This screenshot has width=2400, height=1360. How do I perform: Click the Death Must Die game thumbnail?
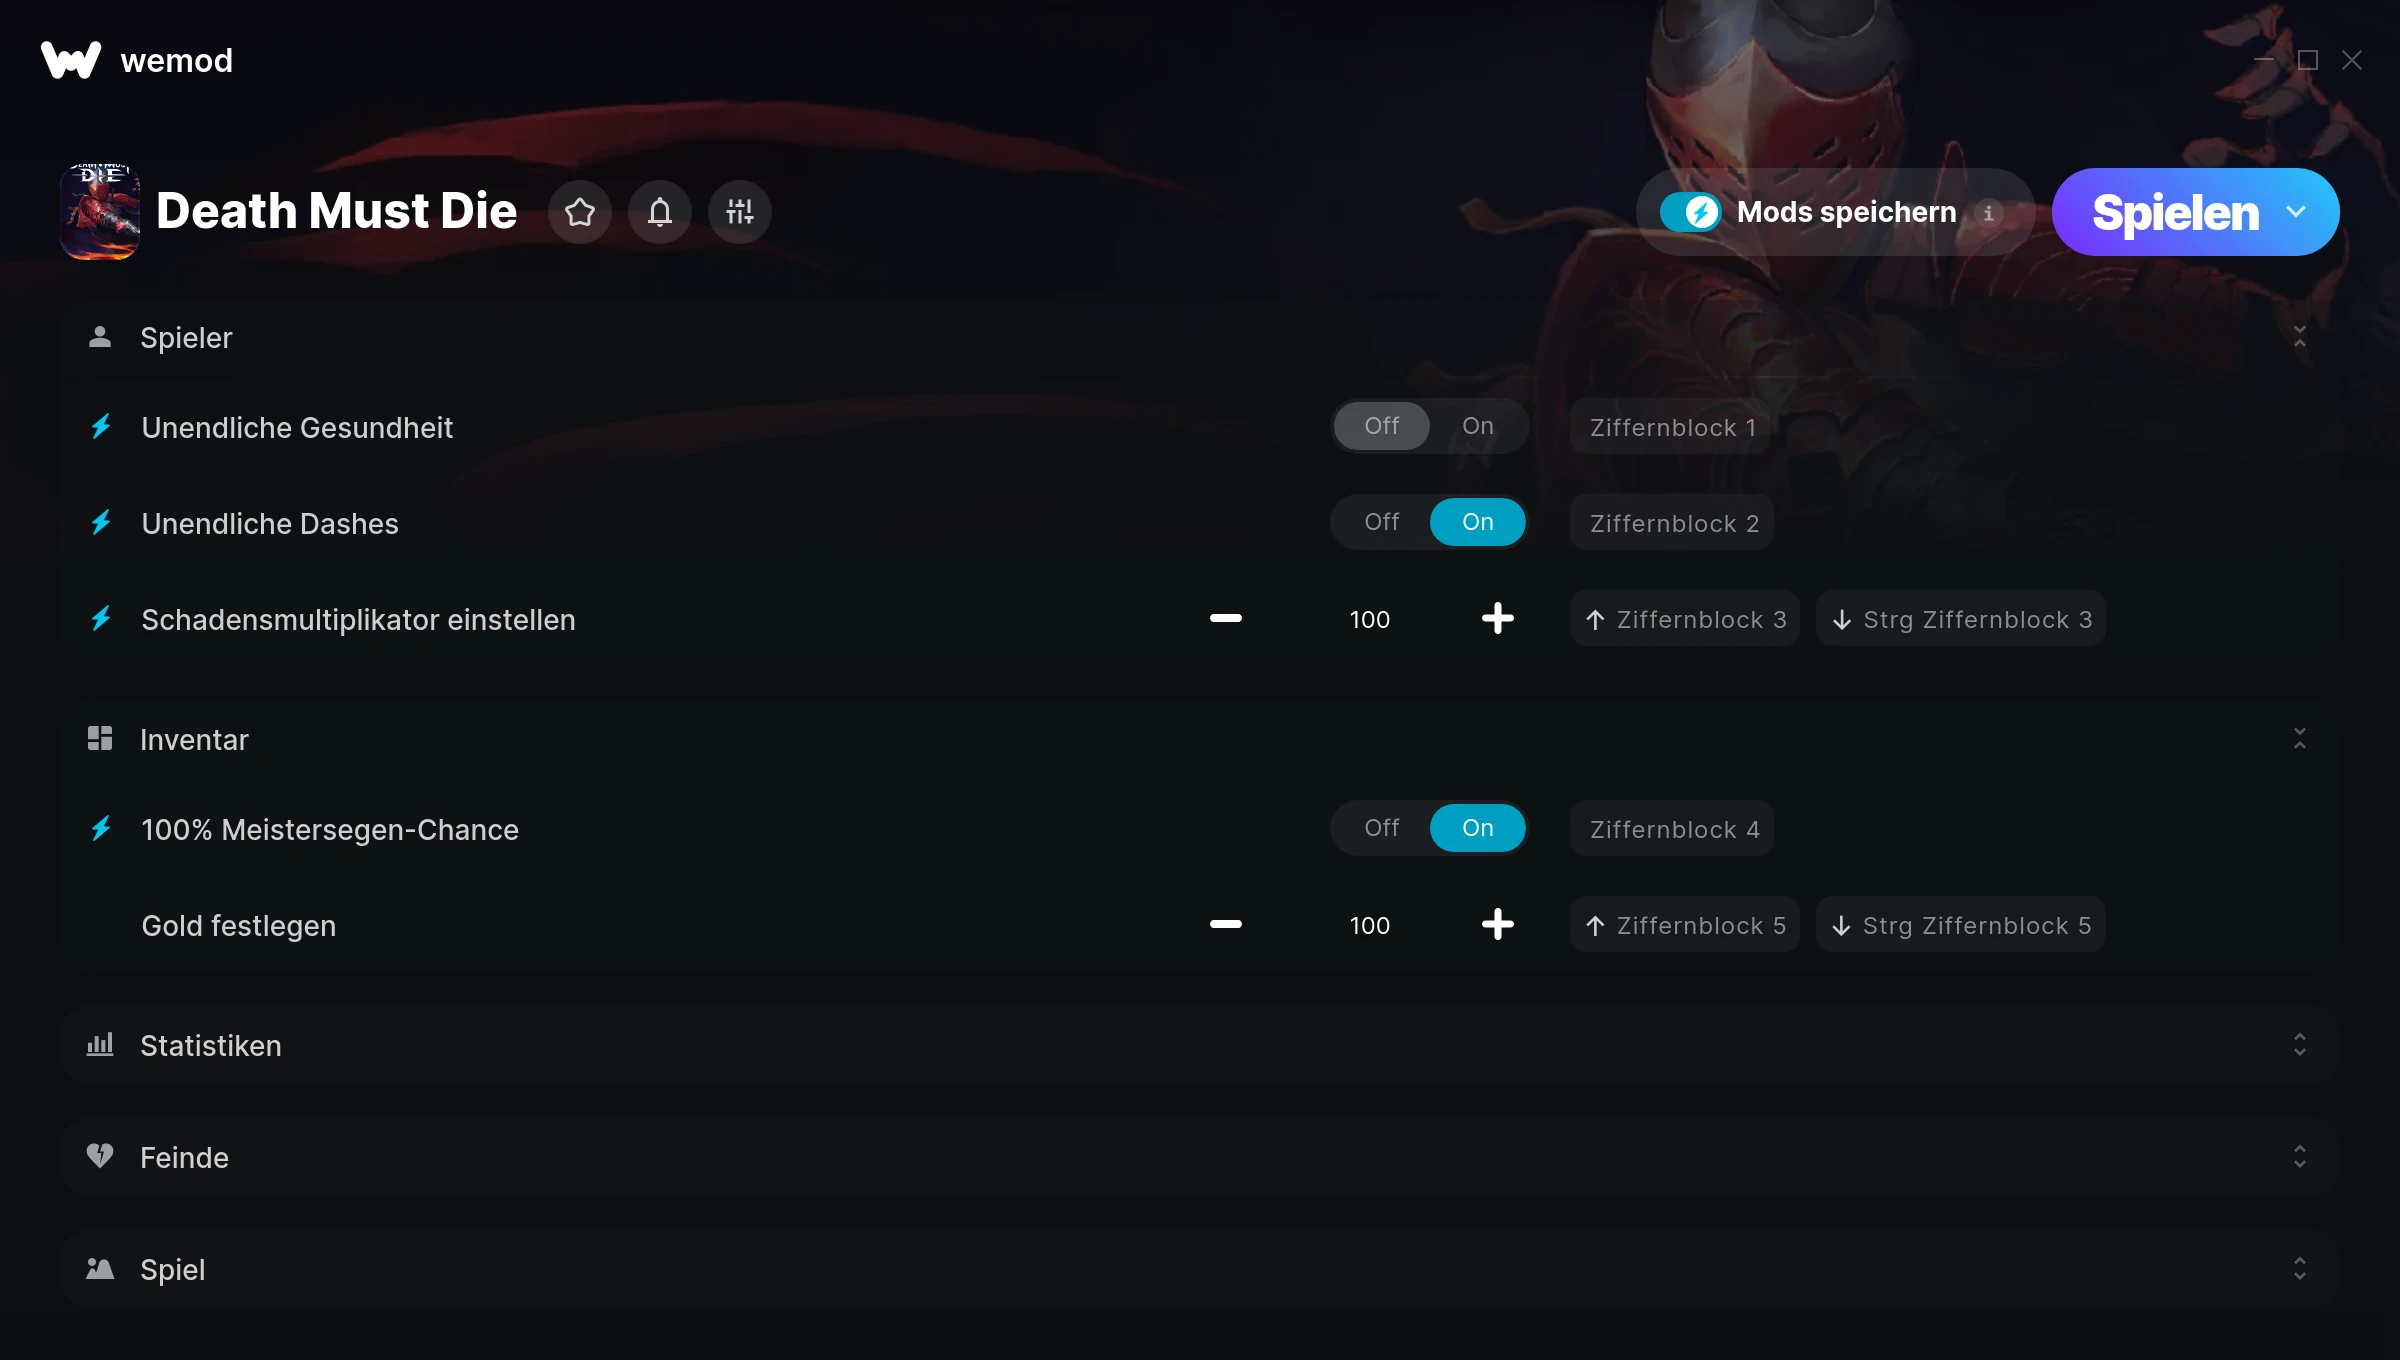pyautogui.click(x=100, y=212)
